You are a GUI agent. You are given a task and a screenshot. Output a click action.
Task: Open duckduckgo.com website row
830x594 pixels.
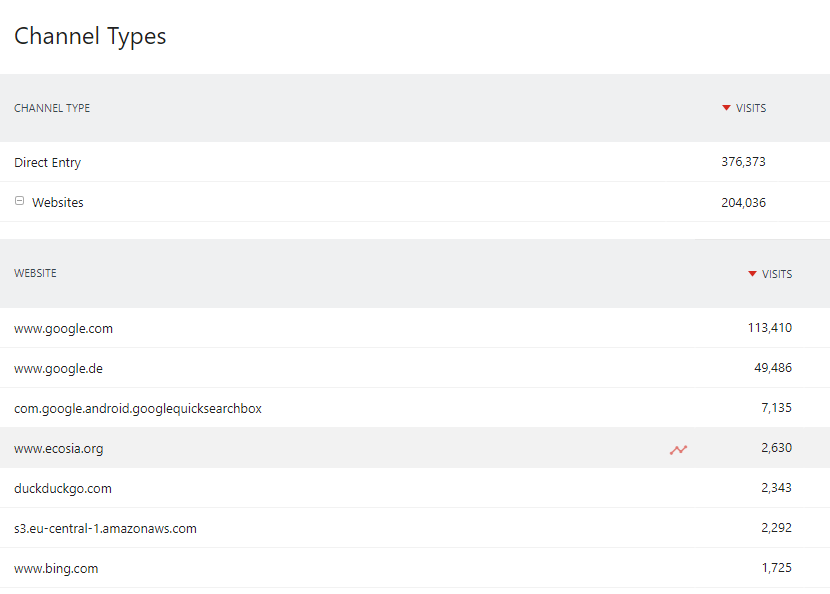point(415,488)
